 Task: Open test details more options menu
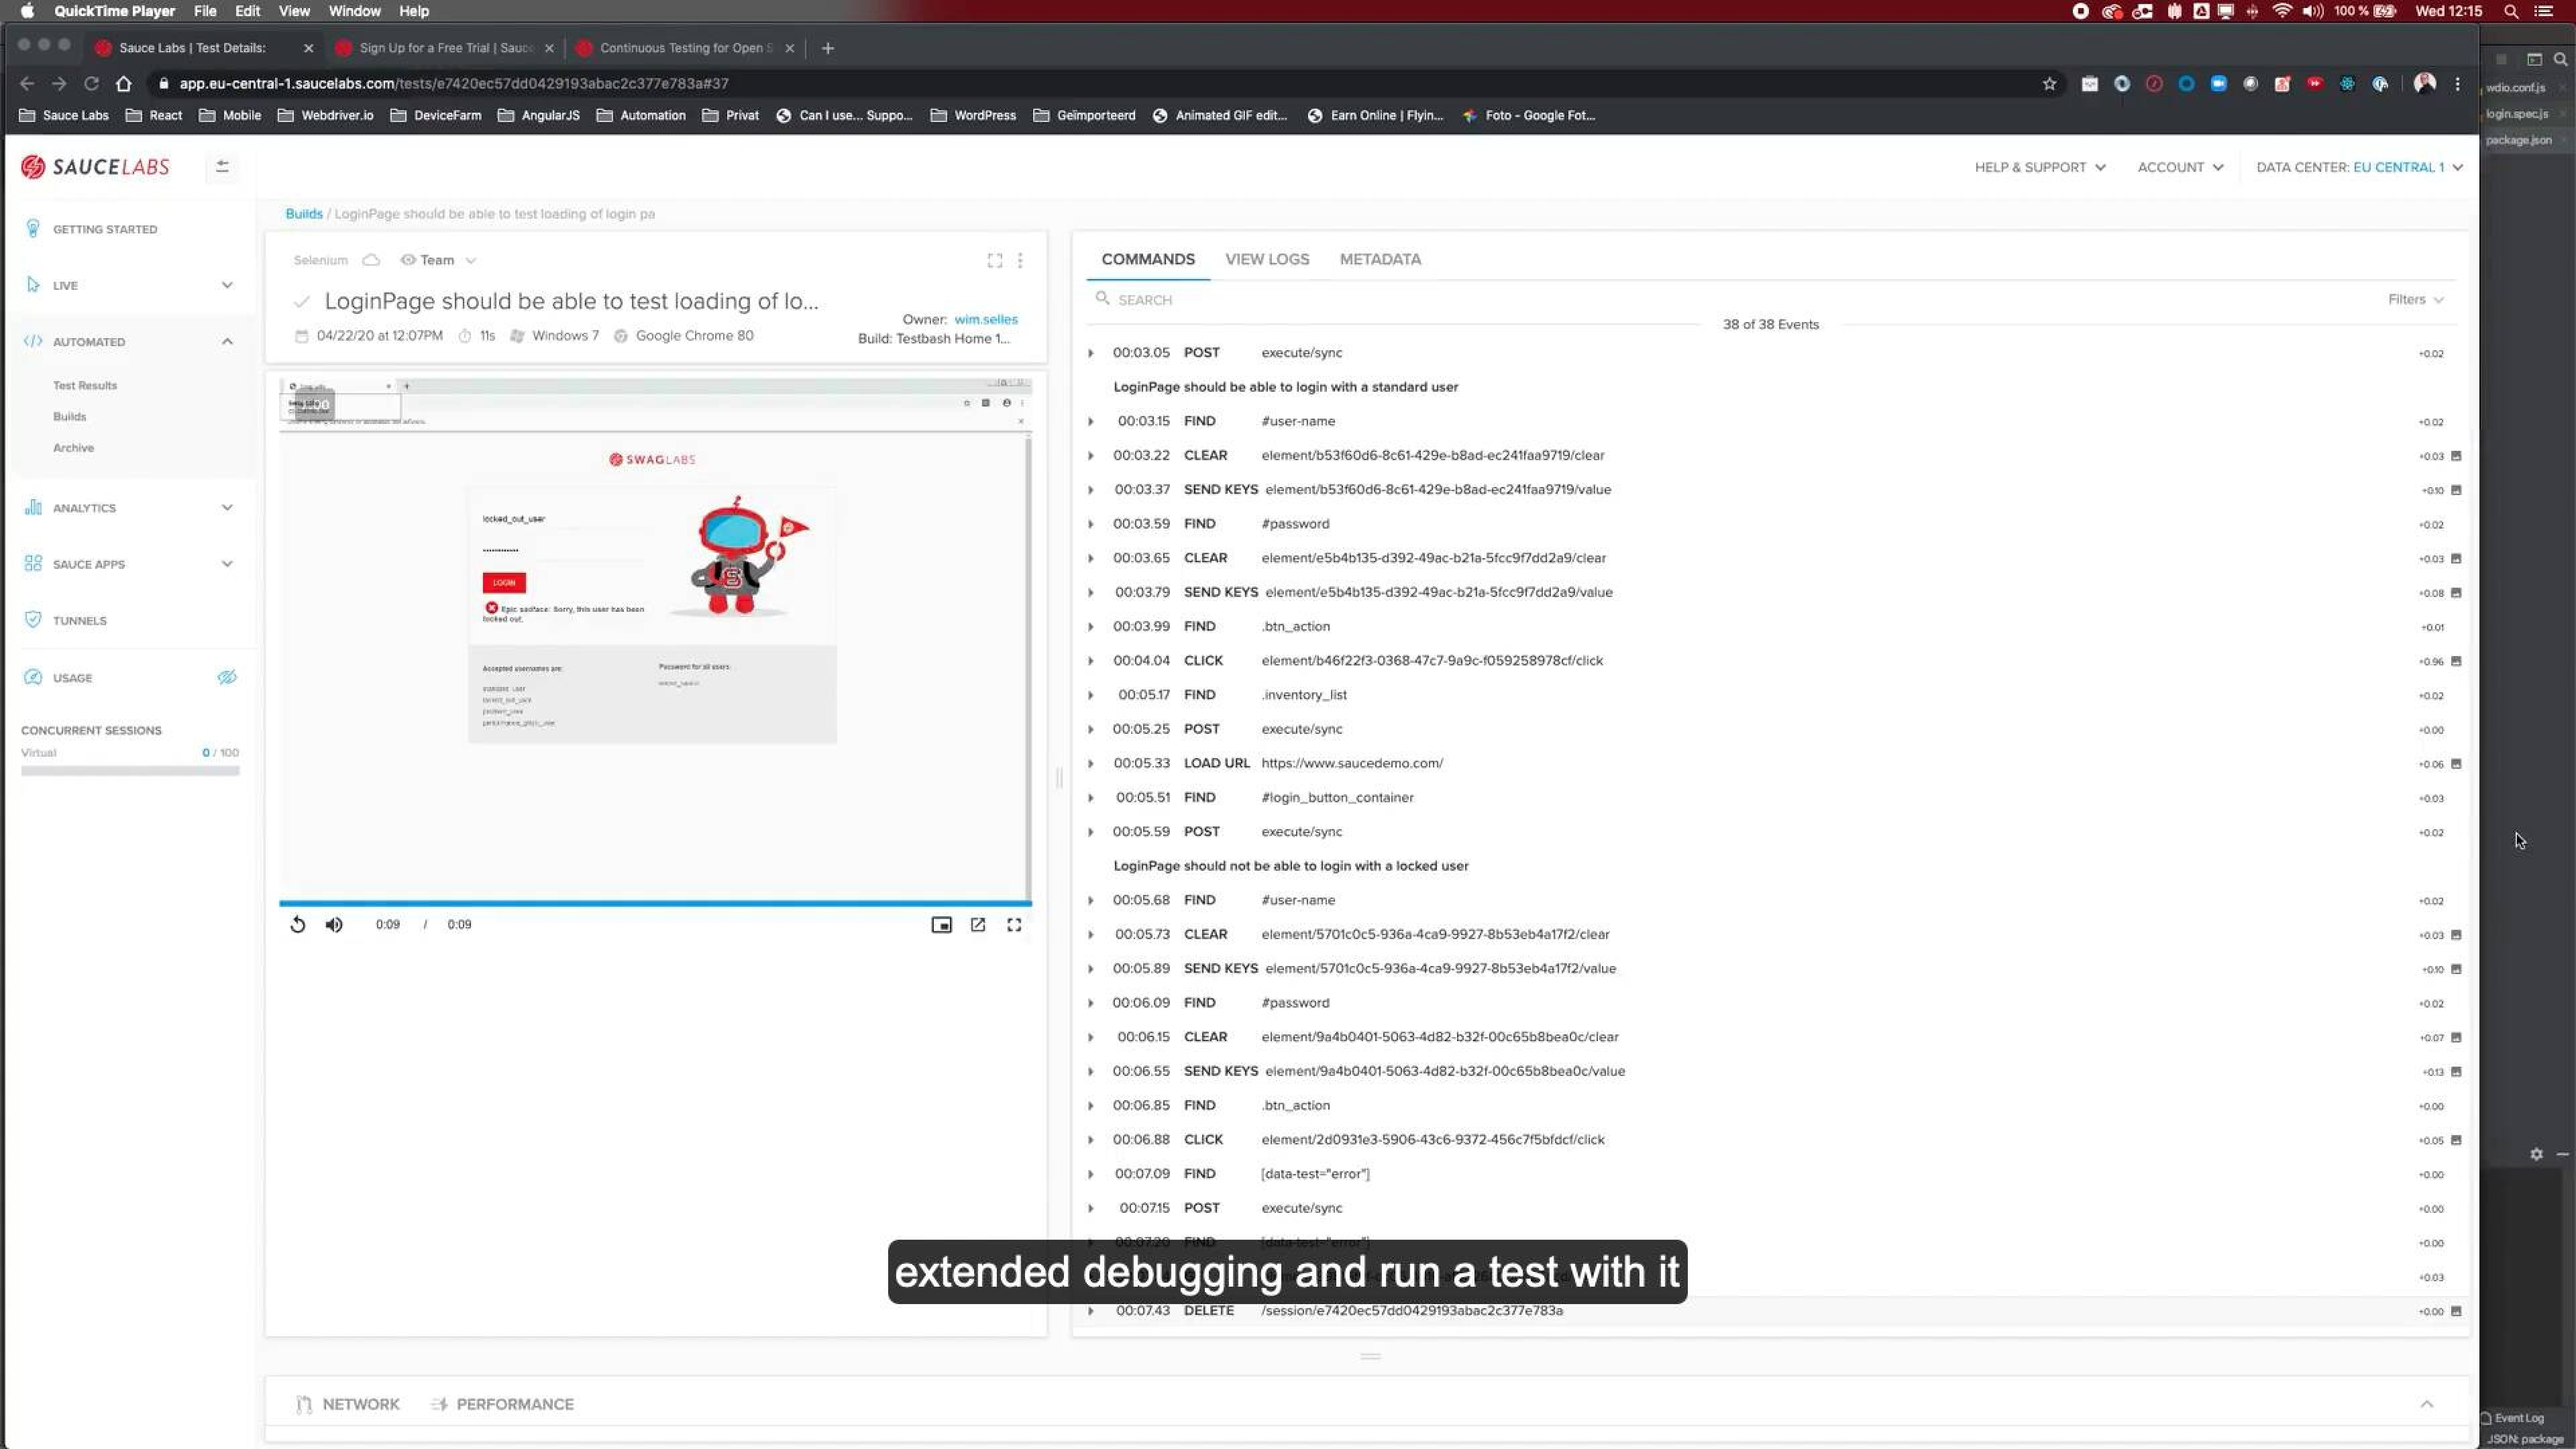1020,260
